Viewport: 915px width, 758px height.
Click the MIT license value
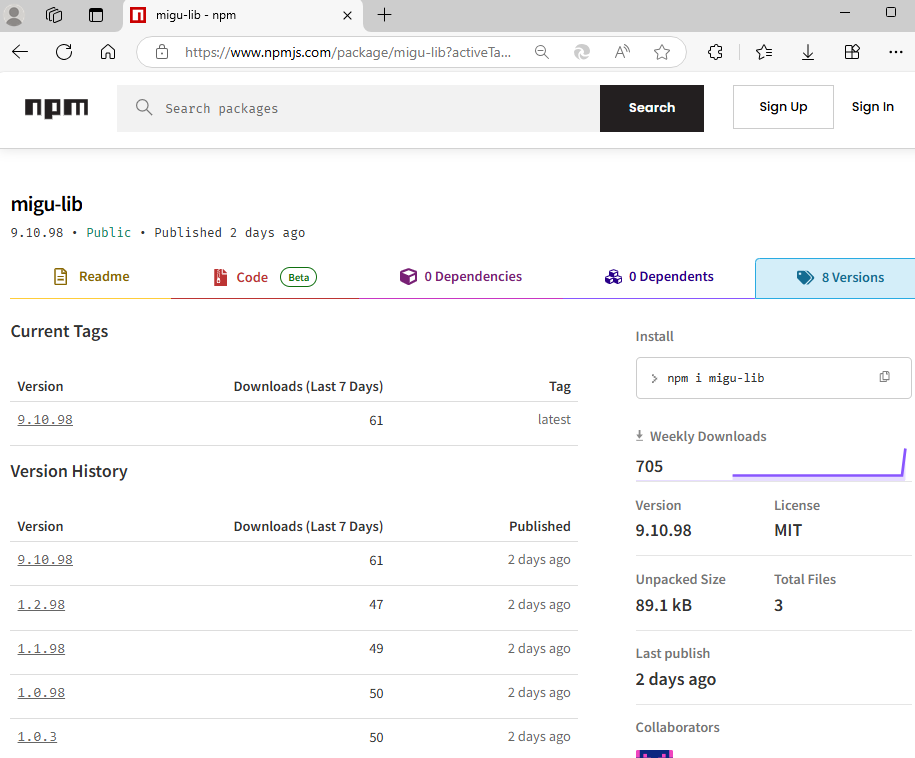coord(788,530)
